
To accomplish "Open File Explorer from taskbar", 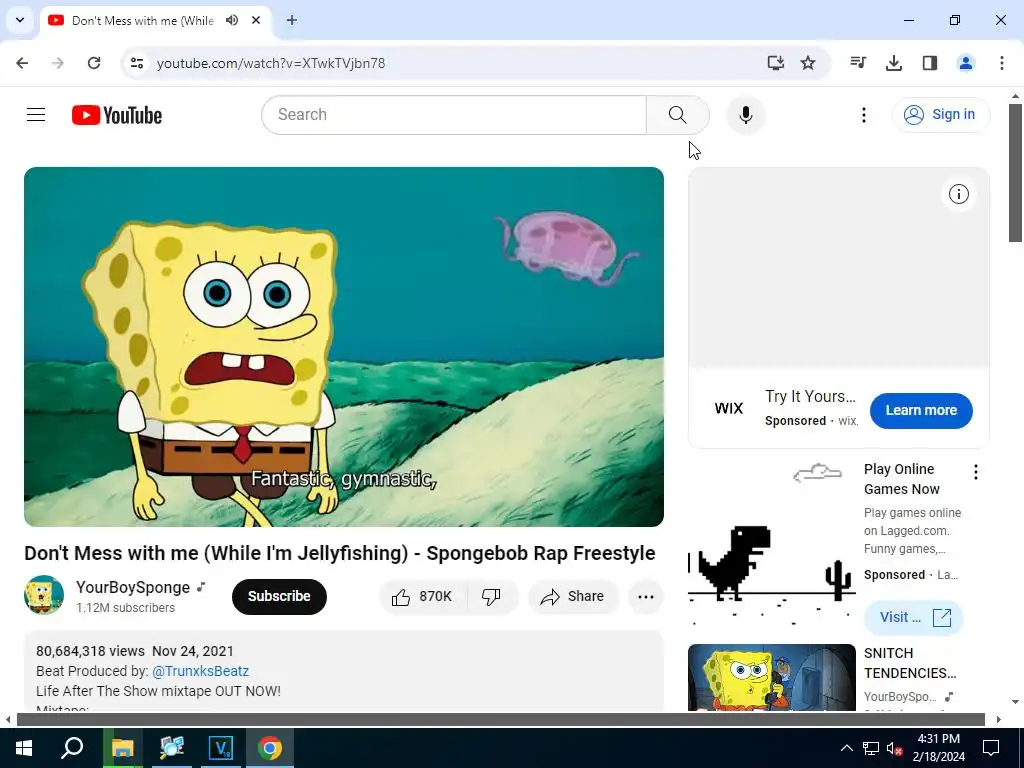I will click(x=122, y=748).
